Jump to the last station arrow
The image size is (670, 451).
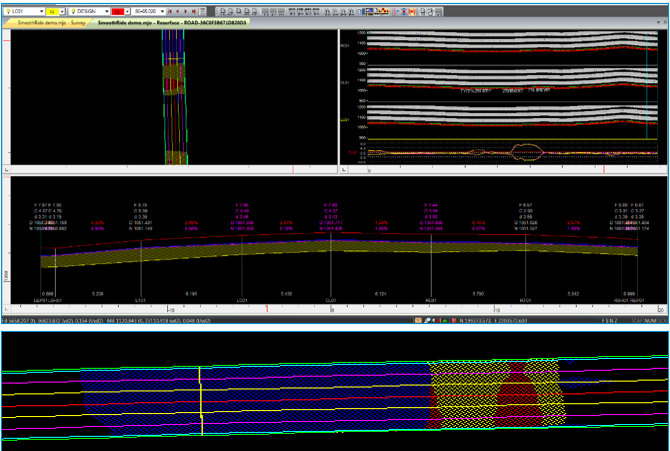(195, 10)
